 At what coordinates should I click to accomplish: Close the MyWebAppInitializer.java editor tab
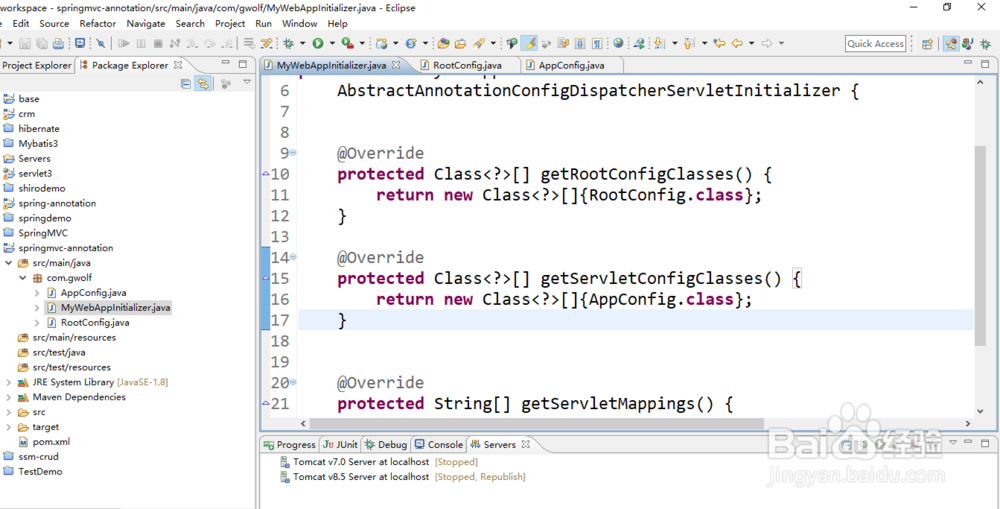click(395, 65)
